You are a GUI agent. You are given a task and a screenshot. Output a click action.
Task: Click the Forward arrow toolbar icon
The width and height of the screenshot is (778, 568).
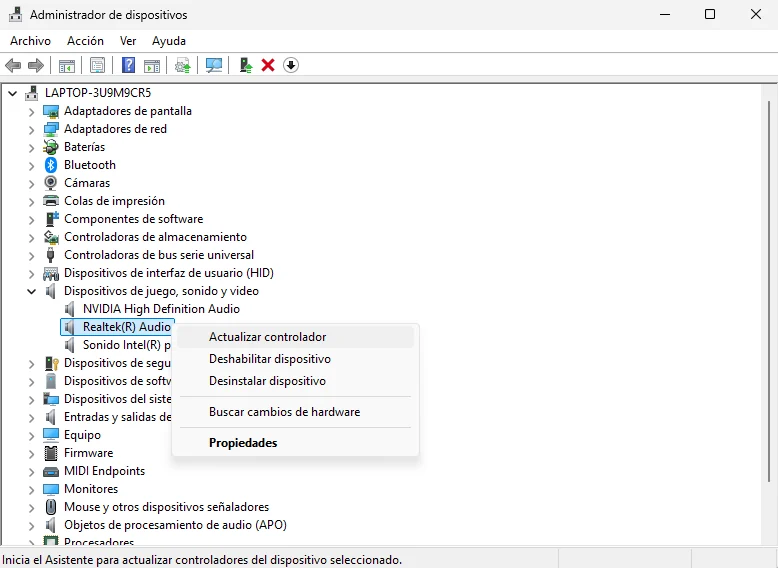[x=36, y=65]
